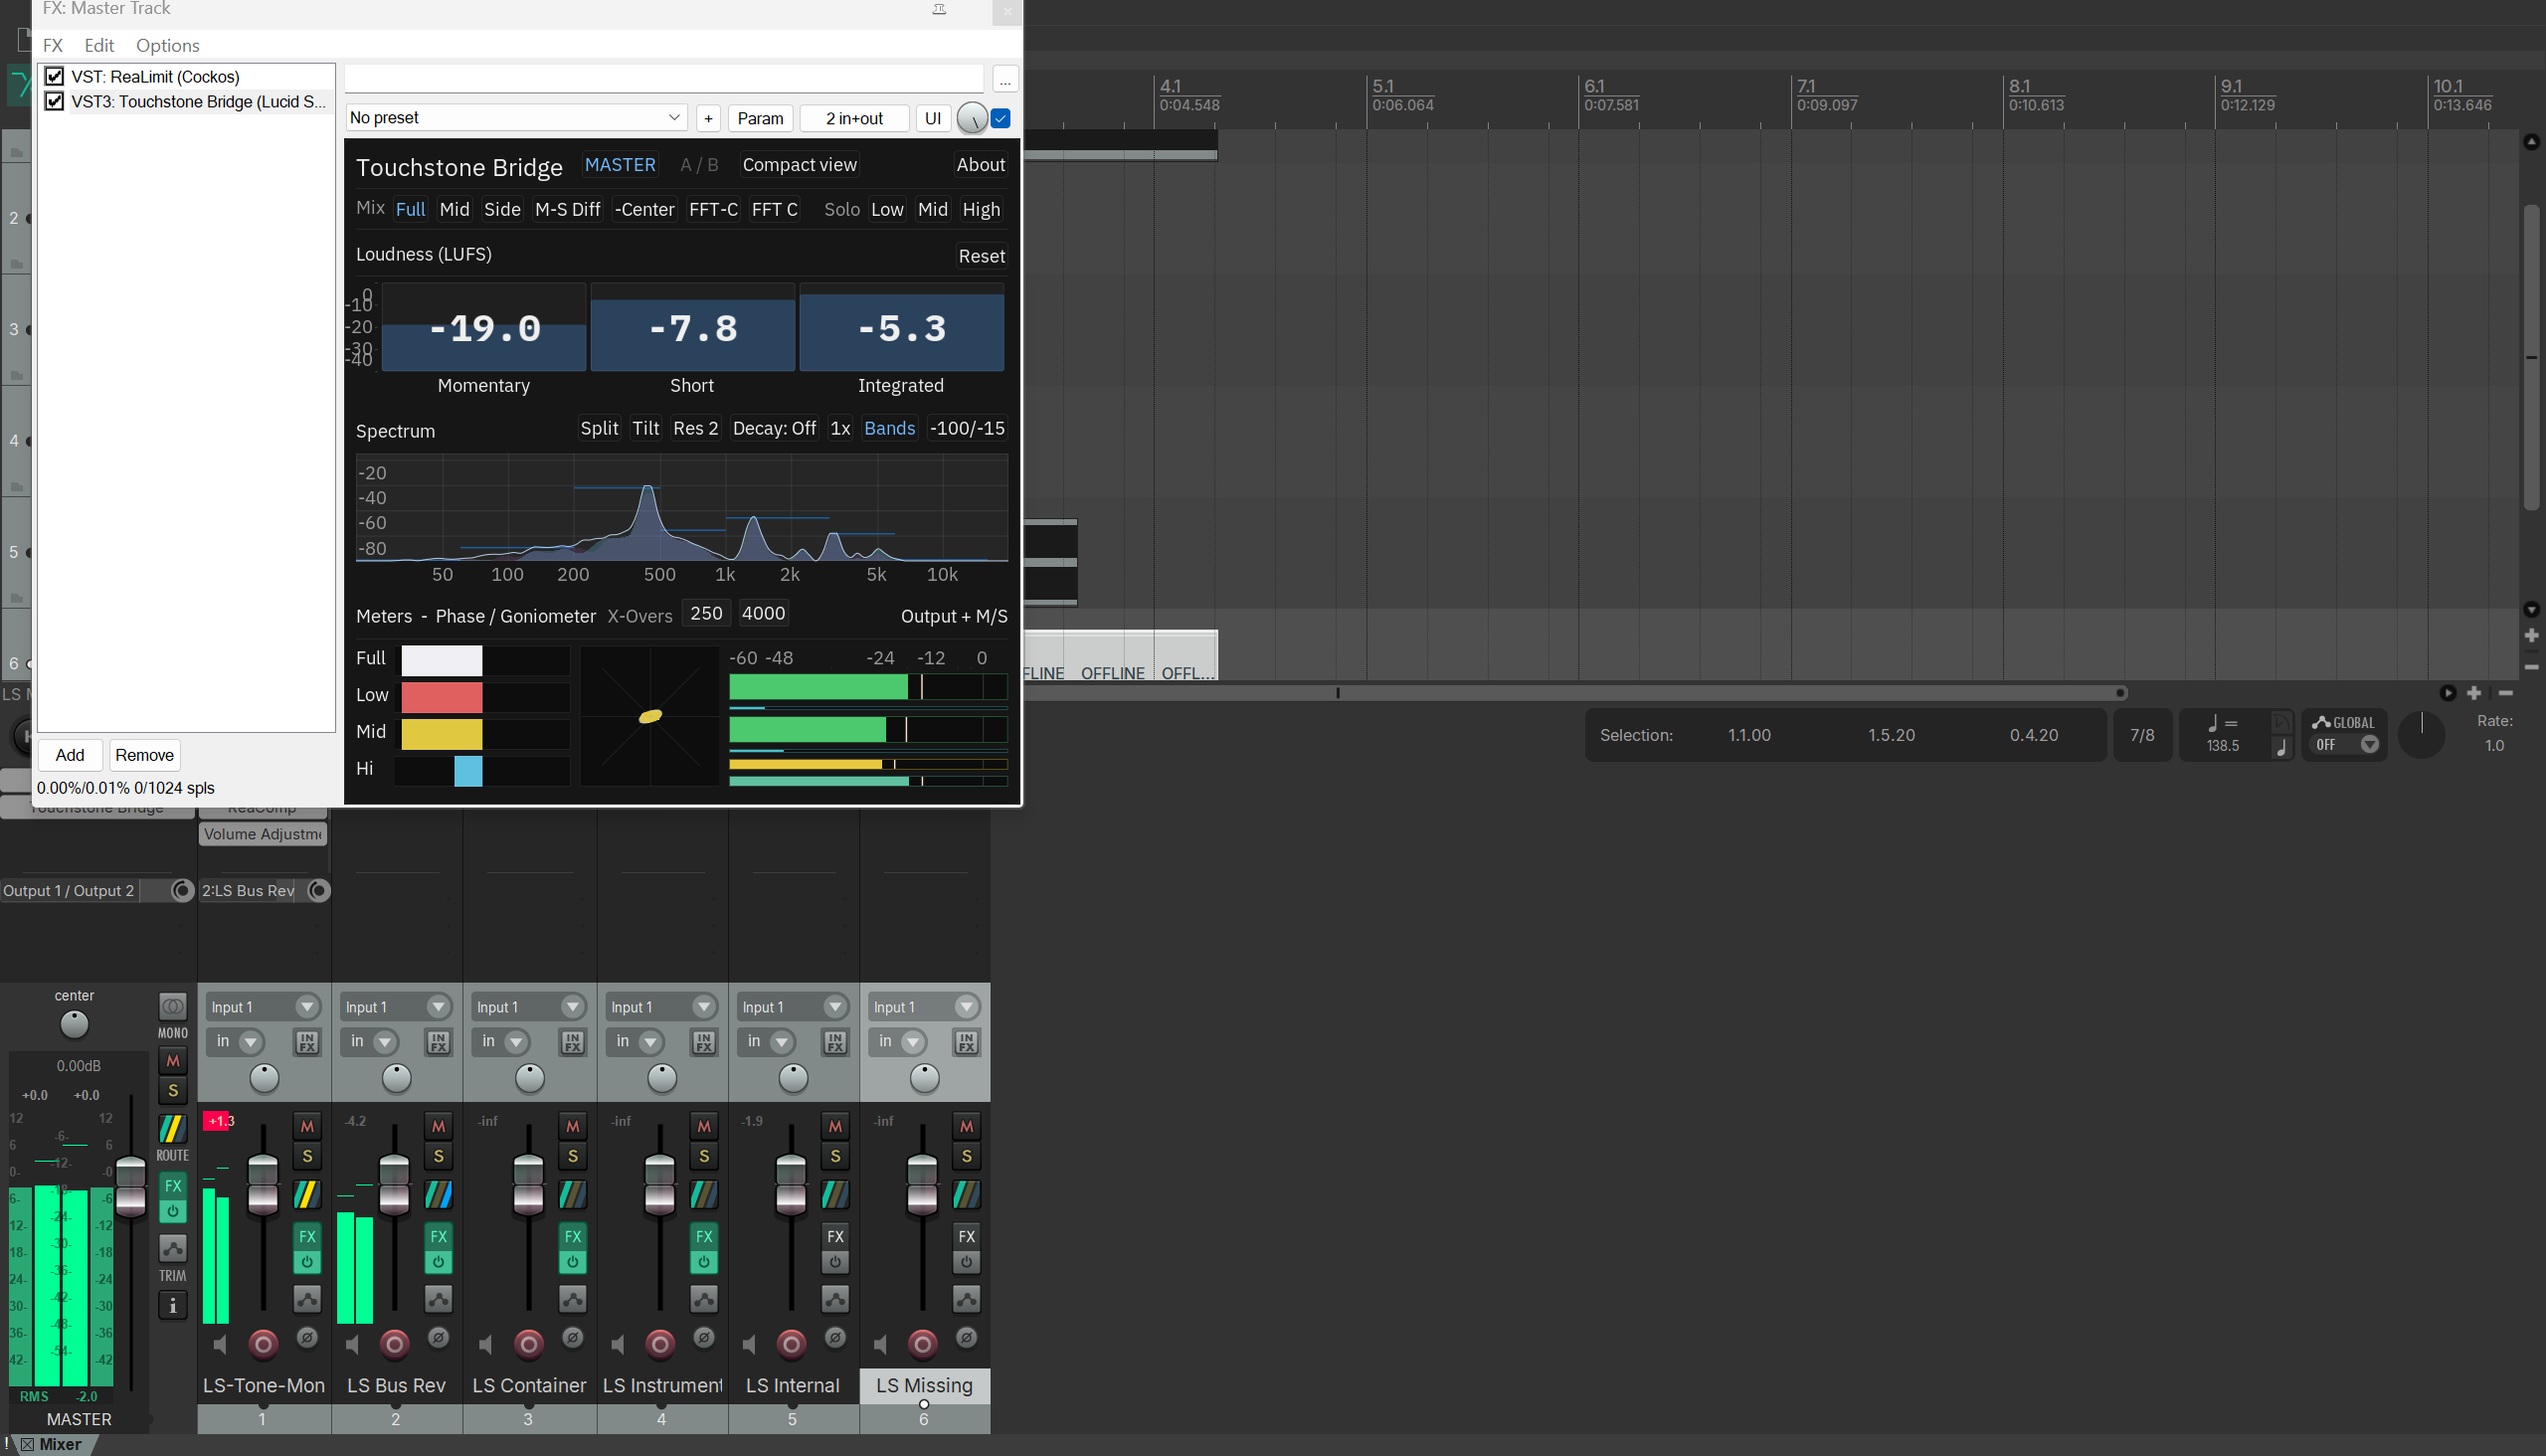
Task: Solo the LS Bus Rev track
Action: [x=438, y=1157]
